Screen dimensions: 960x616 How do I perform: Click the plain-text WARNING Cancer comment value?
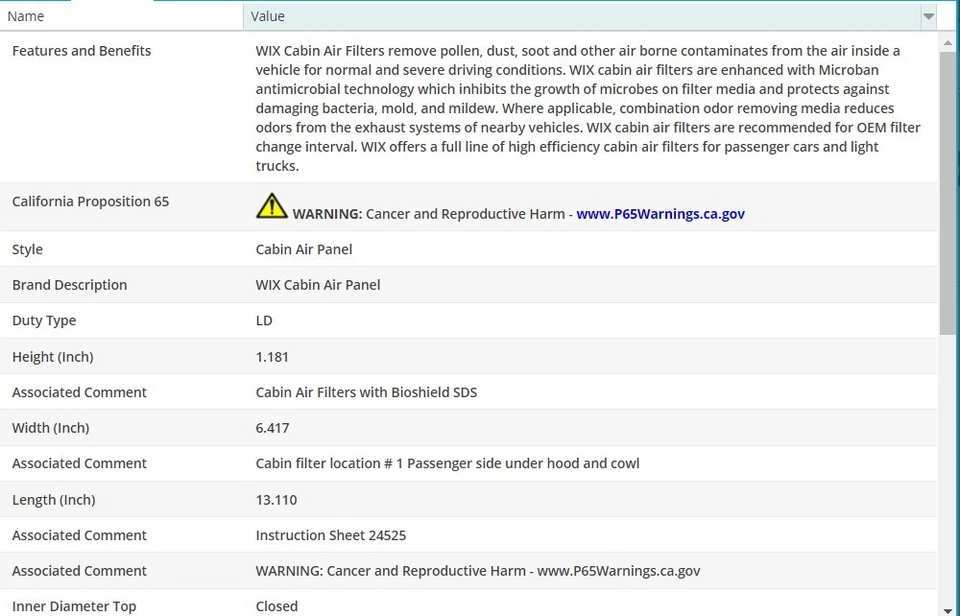[478, 571]
